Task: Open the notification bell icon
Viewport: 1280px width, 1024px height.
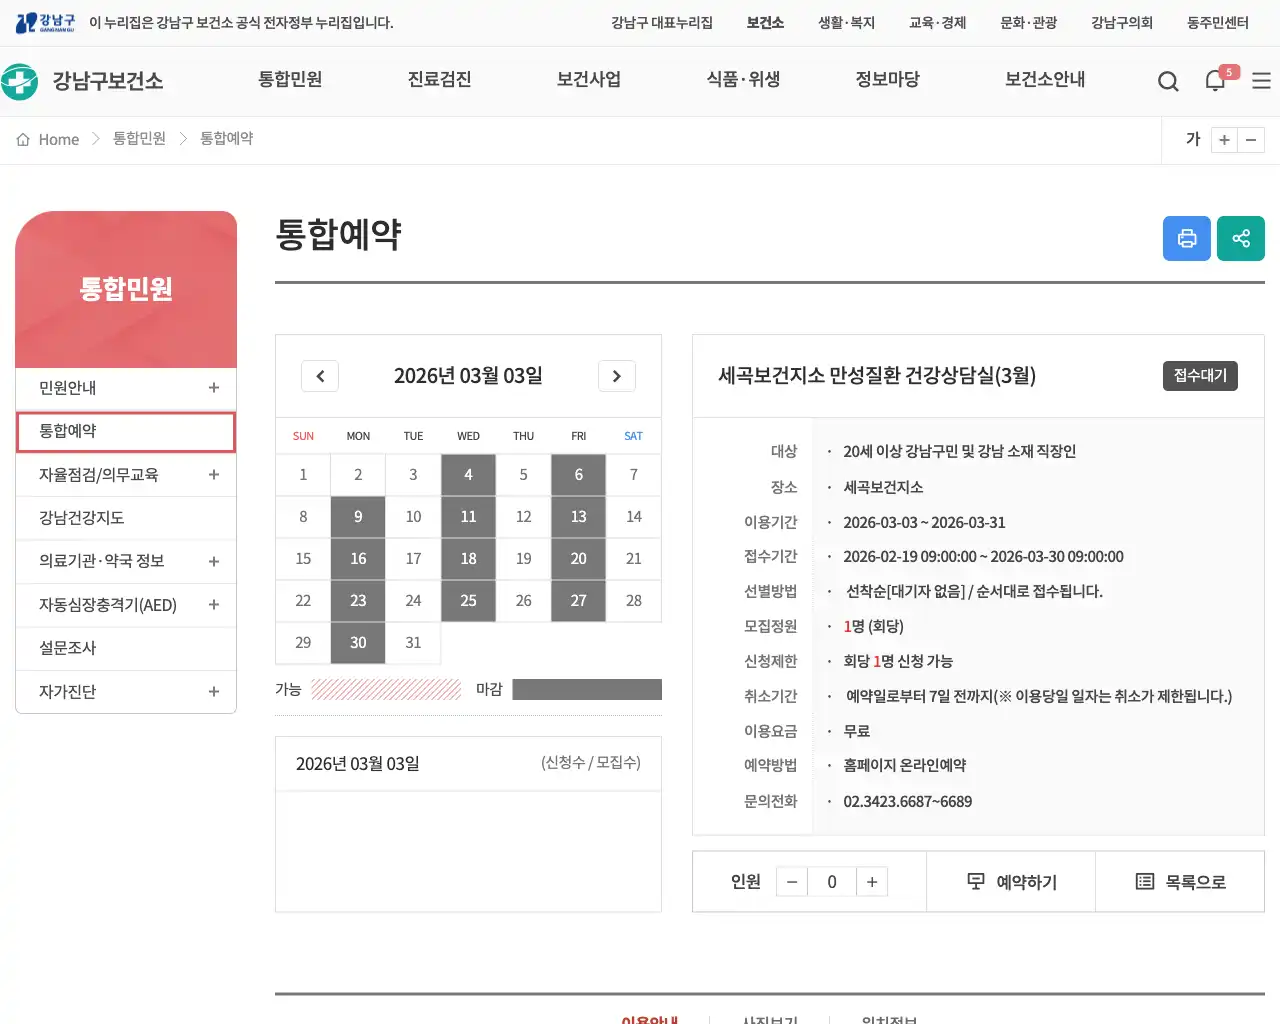Action: click(x=1215, y=81)
